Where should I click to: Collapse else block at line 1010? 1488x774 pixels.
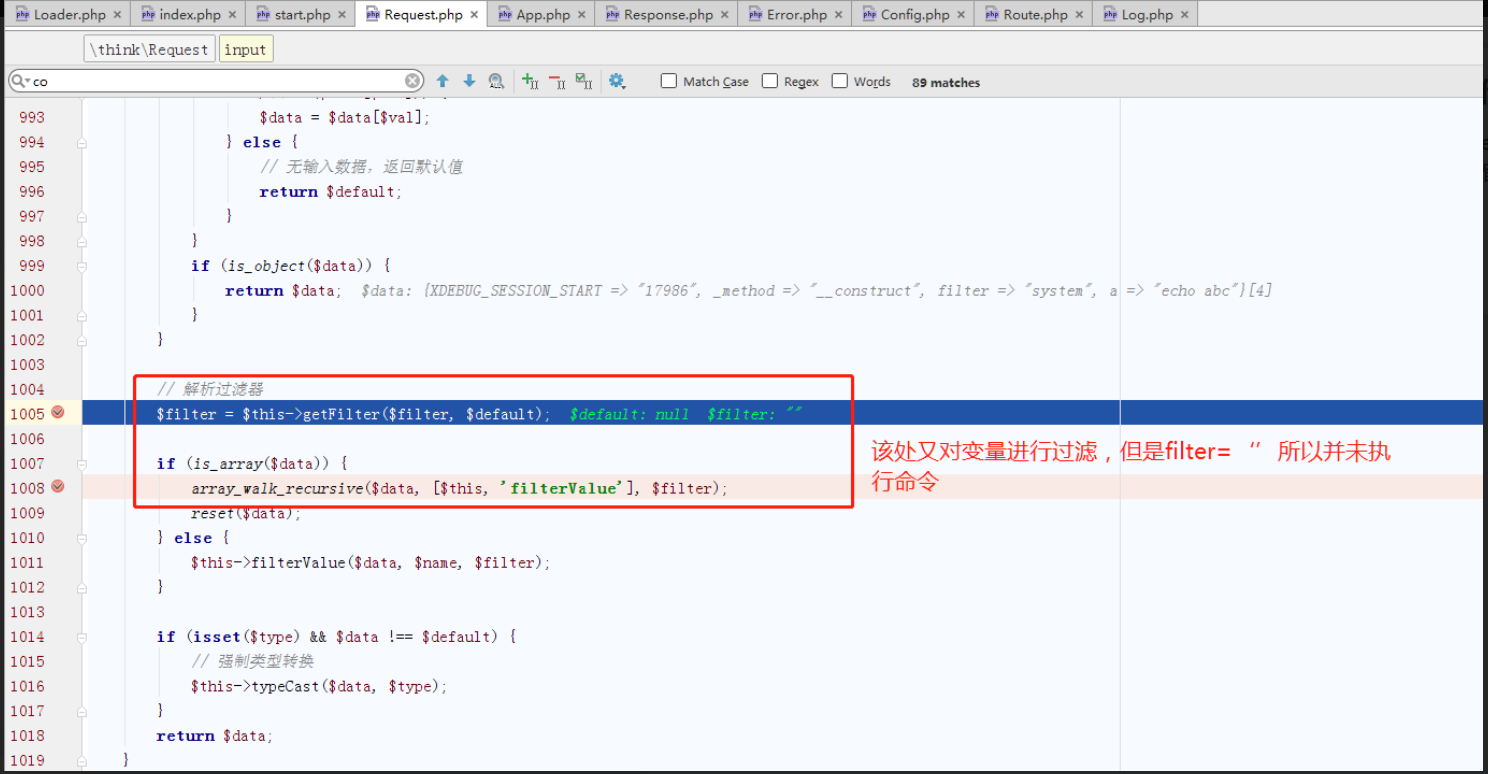[x=81, y=538]
